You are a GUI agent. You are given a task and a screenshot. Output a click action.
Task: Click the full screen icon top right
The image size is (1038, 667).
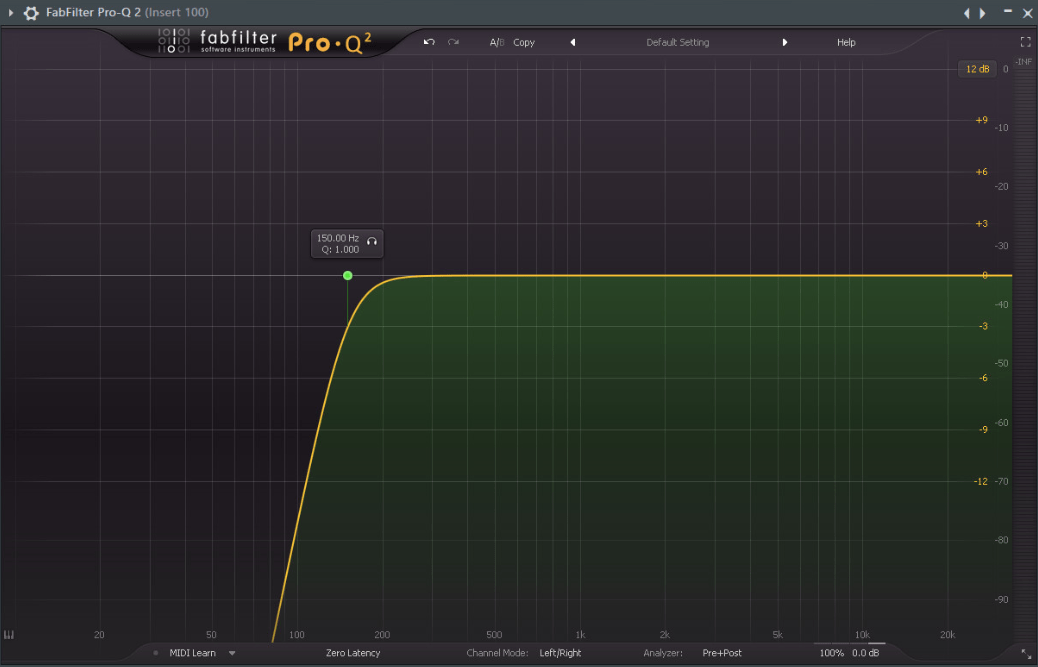pyautogui.click(x=1025, y=42)
